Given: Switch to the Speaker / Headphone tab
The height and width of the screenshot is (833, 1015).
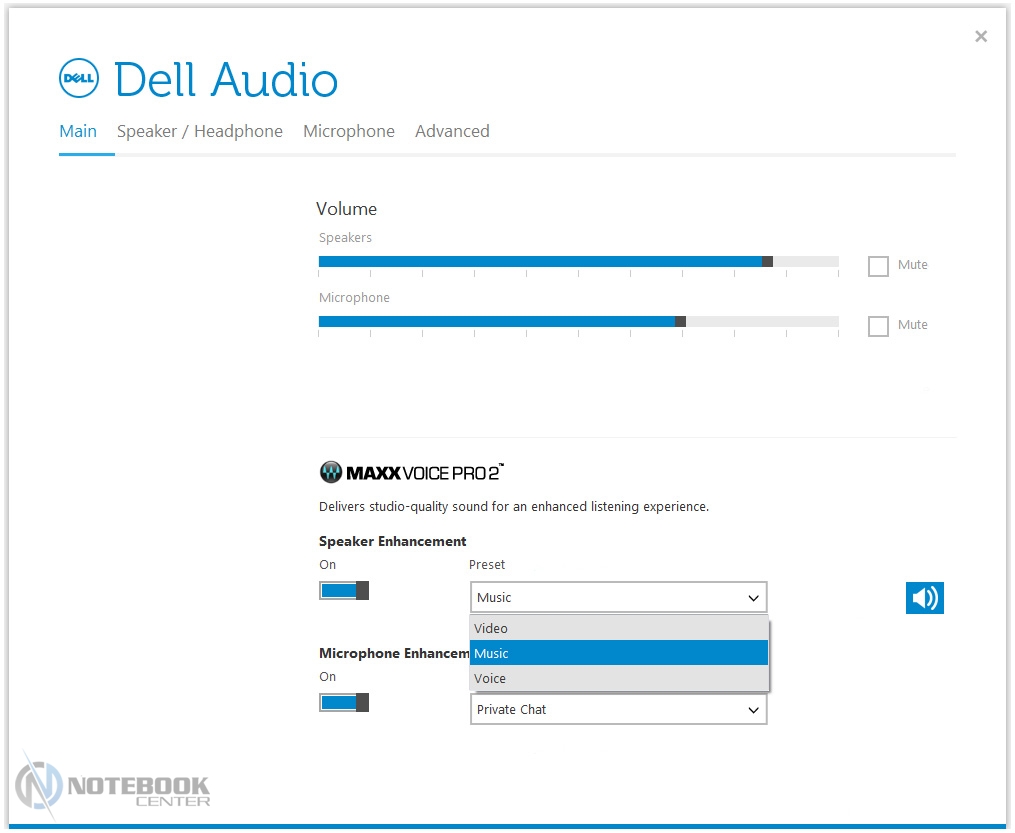Looking at the screenshot, I should (199, 131).
